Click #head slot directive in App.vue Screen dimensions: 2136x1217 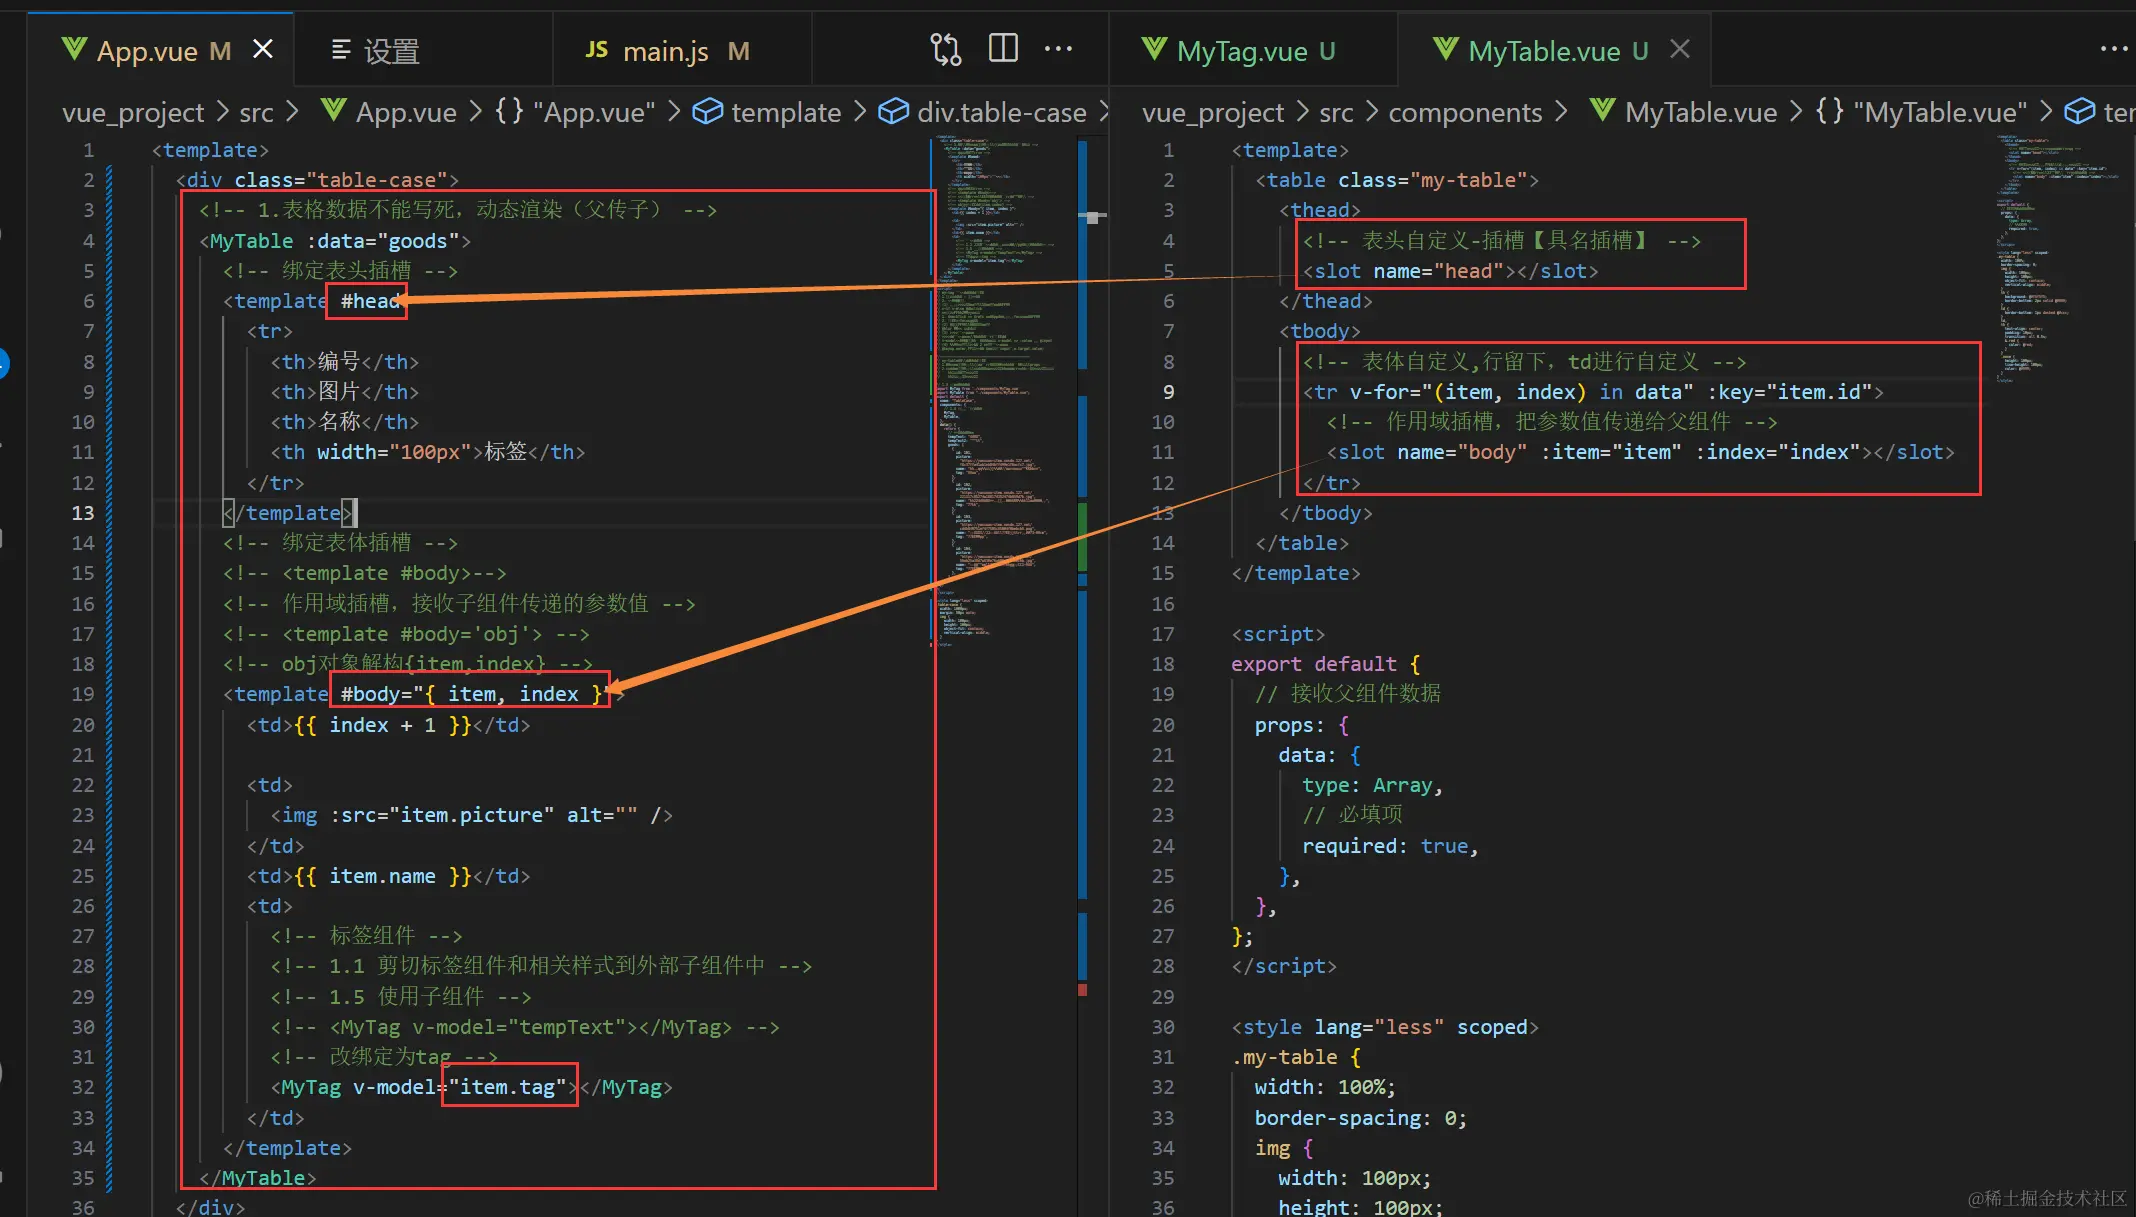(369, 301)
